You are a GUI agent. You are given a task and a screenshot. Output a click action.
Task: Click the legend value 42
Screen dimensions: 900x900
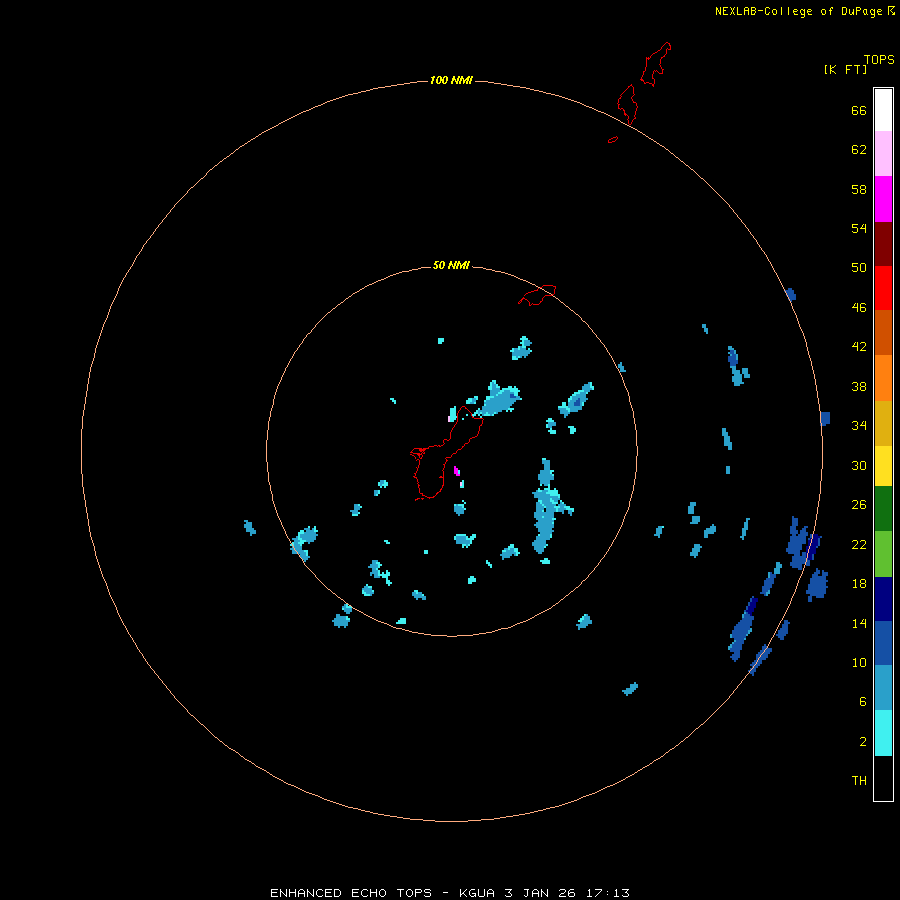(x=859, y=347)
